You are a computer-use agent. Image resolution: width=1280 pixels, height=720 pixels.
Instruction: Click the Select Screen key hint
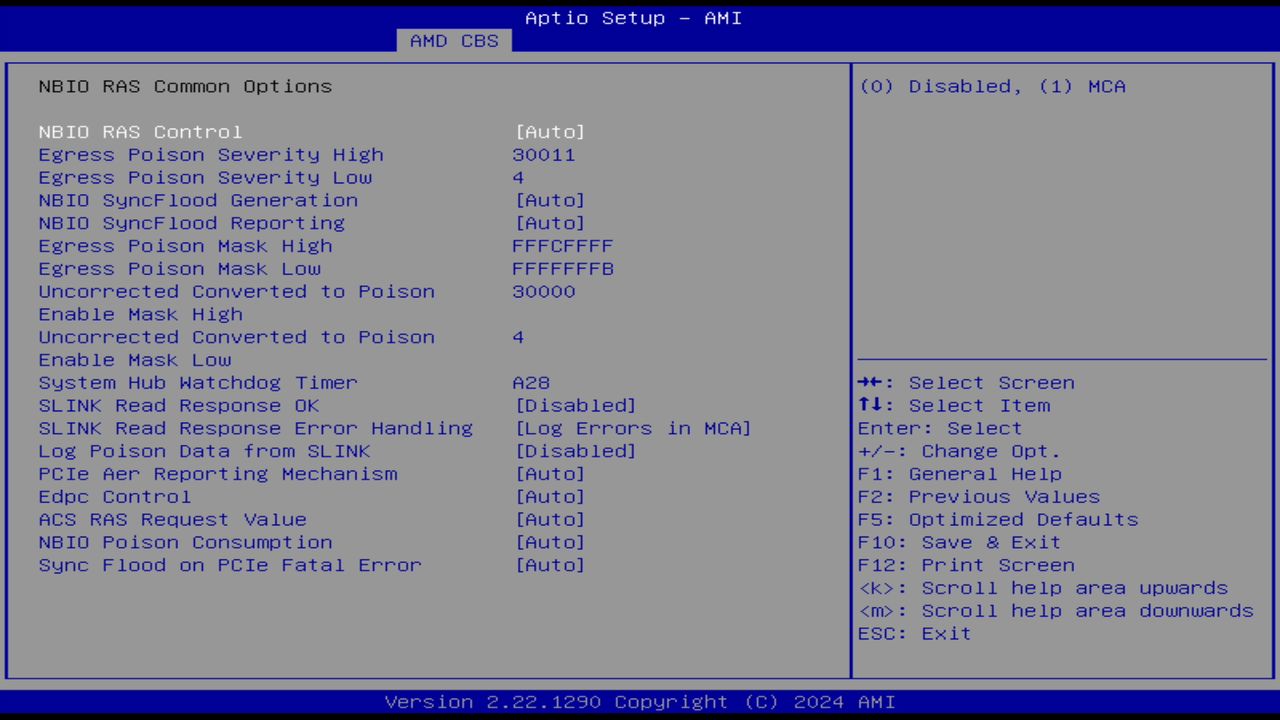pos(966,383)
